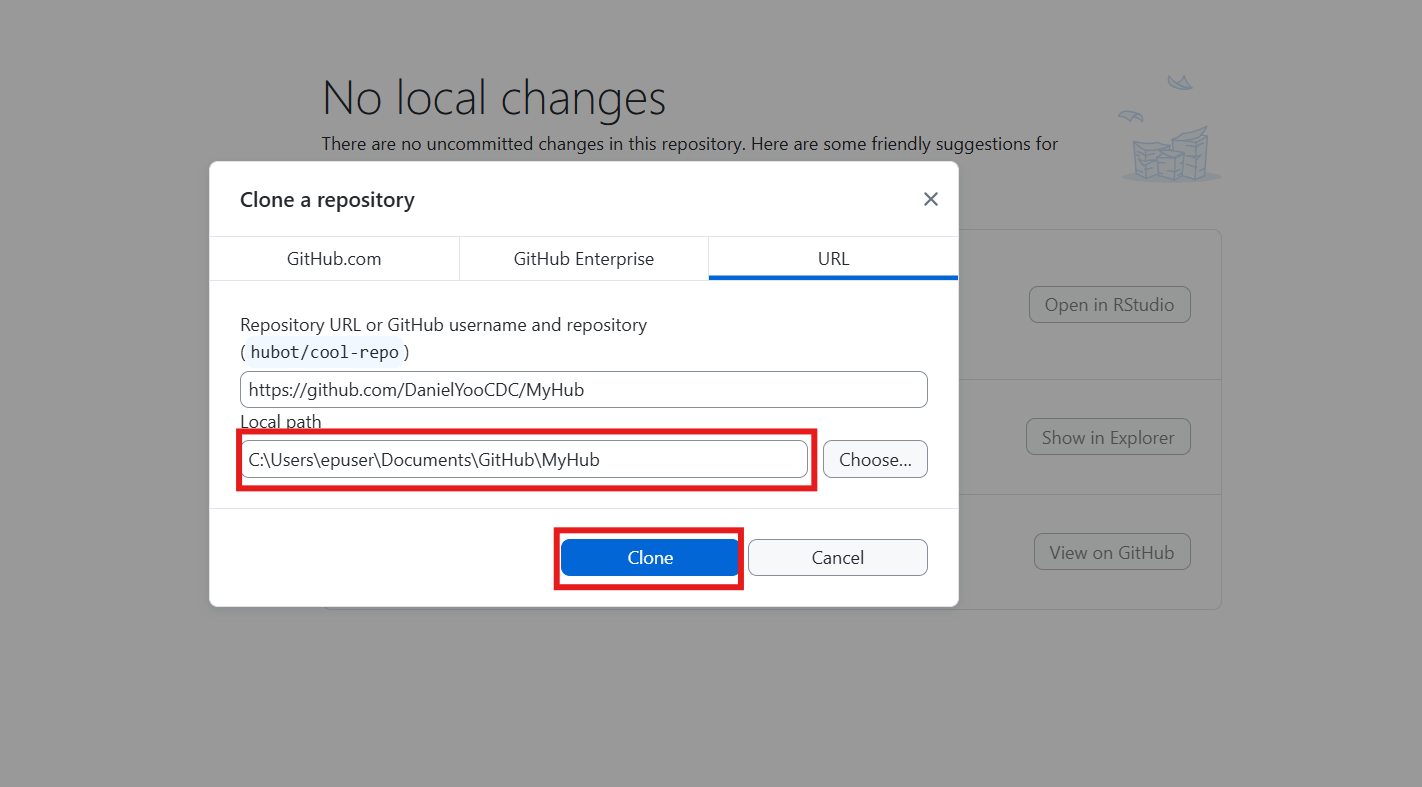The height and width of the screenshot is (787, 1422).
Task: Click Show in Explorer button
Action: [1108, 437]
